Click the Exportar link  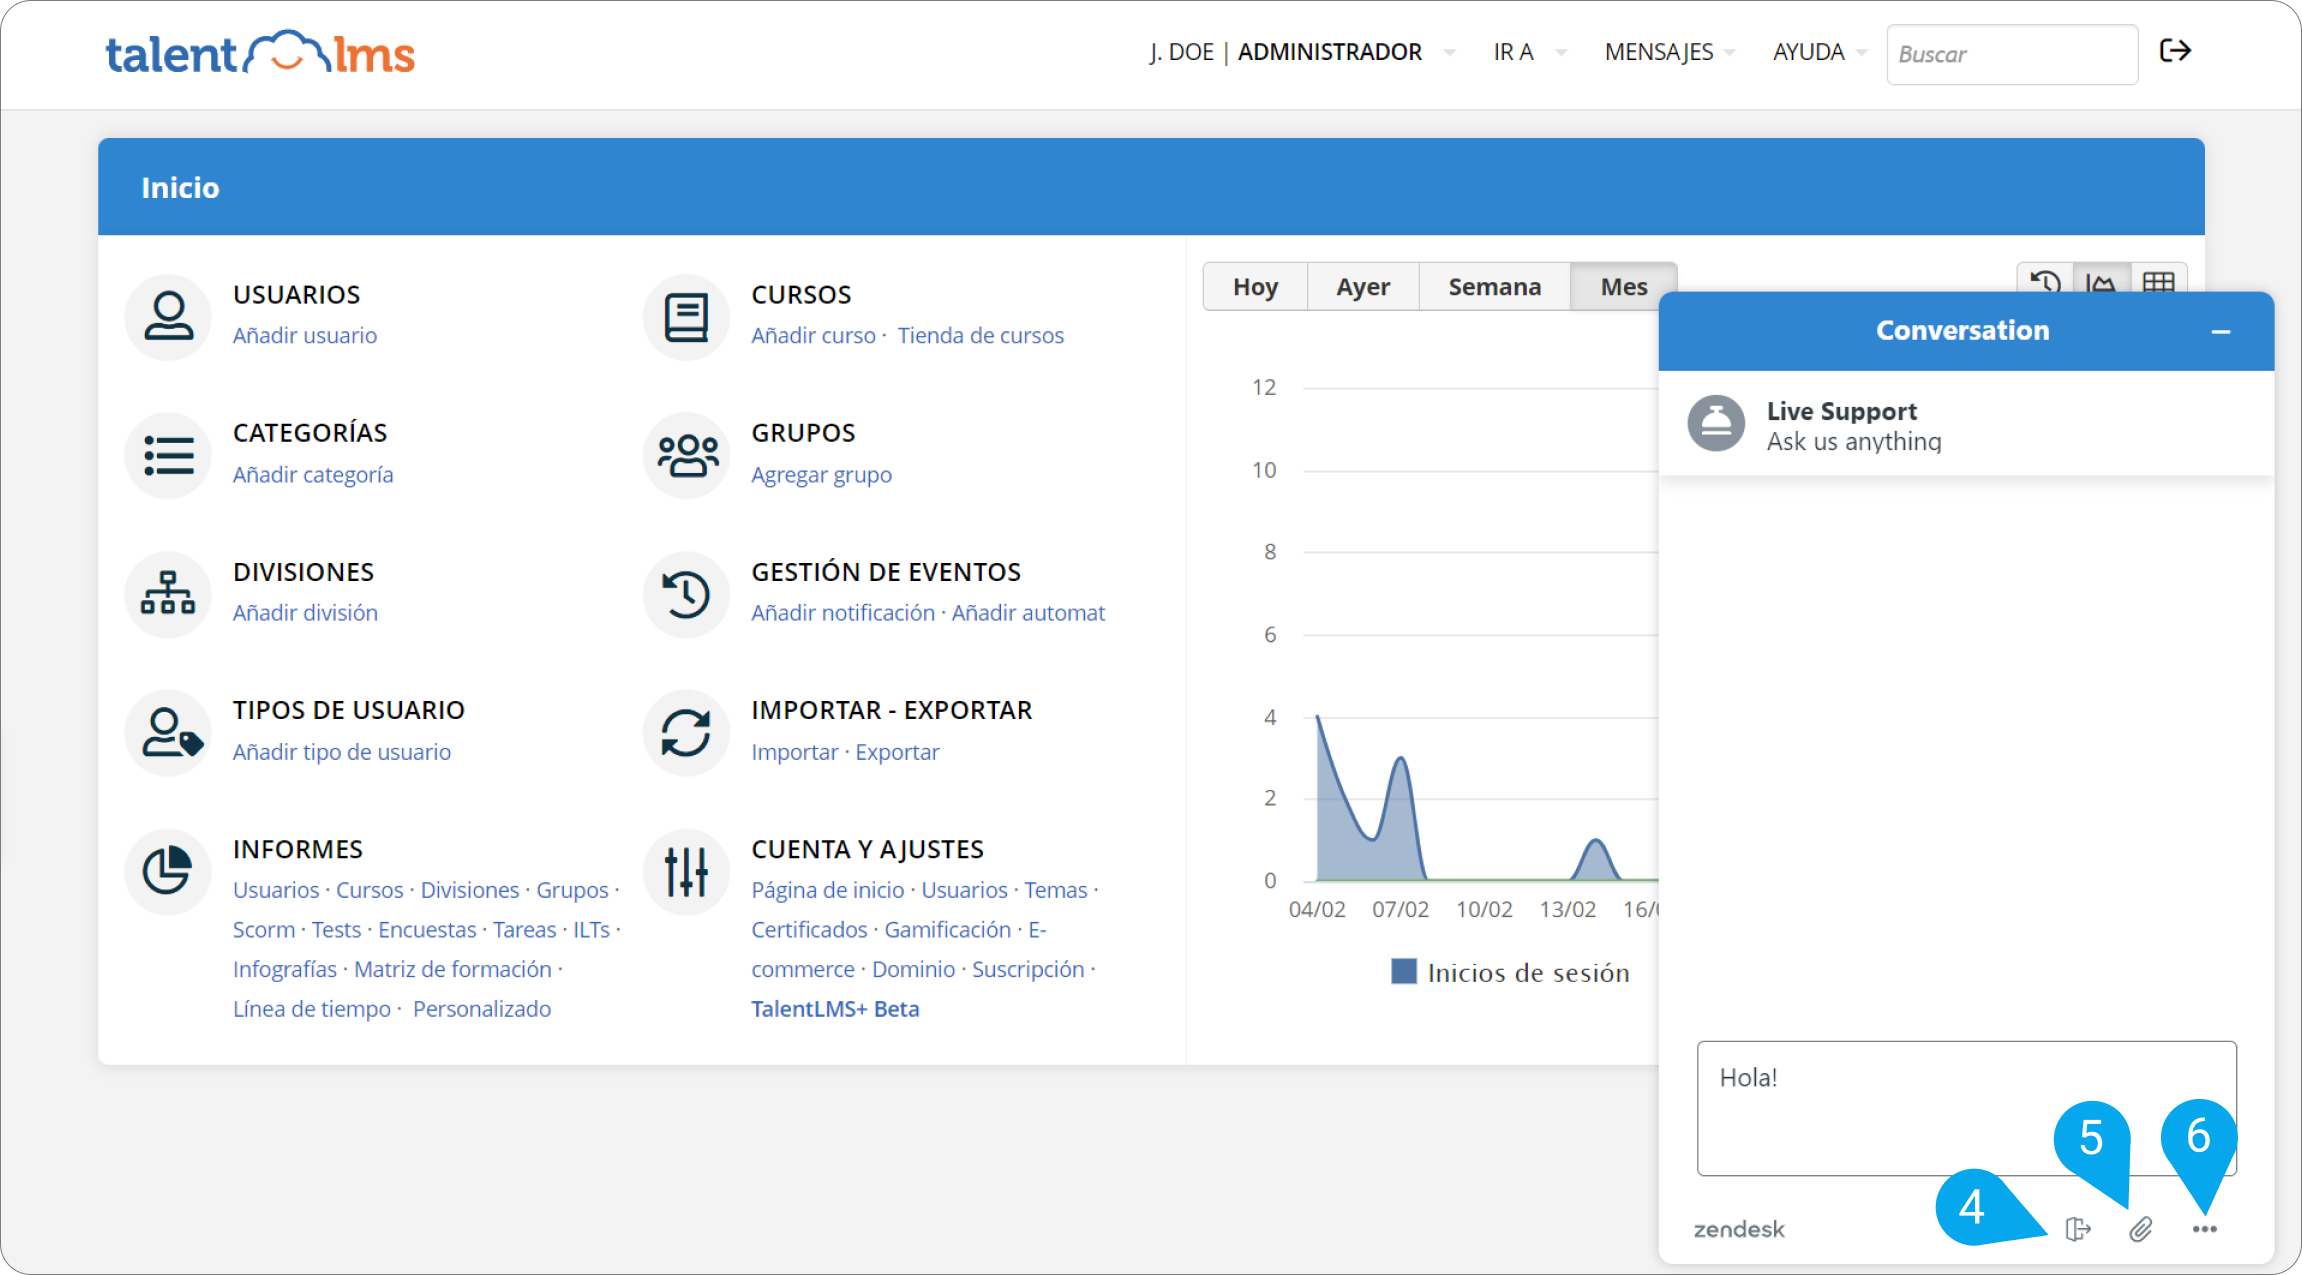pos(897,751)
